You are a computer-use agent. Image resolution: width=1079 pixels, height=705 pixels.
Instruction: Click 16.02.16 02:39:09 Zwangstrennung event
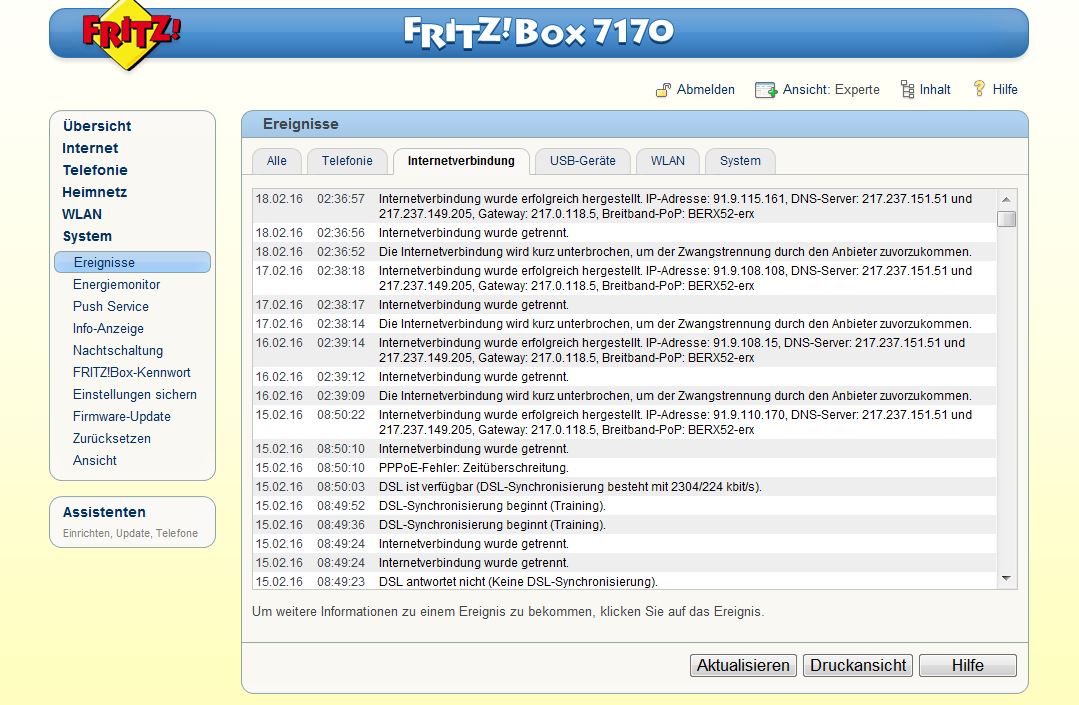click(x=625, y=396)
